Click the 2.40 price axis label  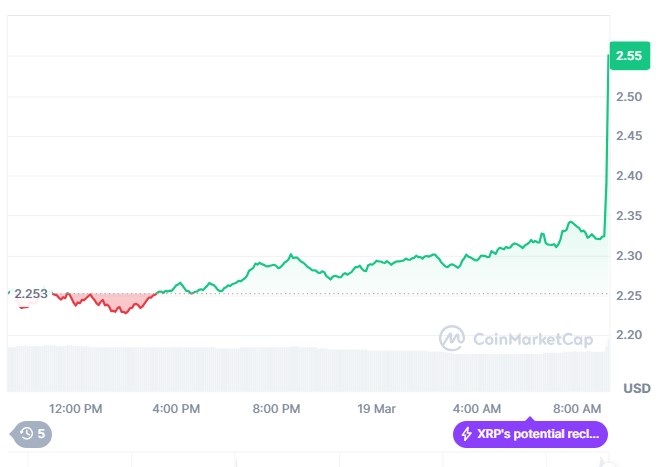(x=629, y=176)
